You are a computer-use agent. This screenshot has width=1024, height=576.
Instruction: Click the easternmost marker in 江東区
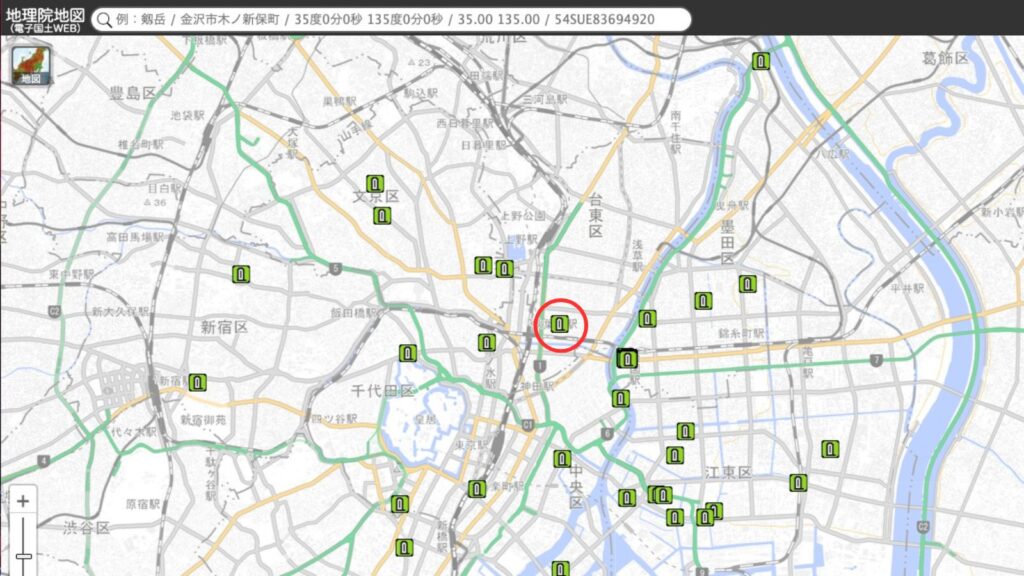[x=830, y=449]
